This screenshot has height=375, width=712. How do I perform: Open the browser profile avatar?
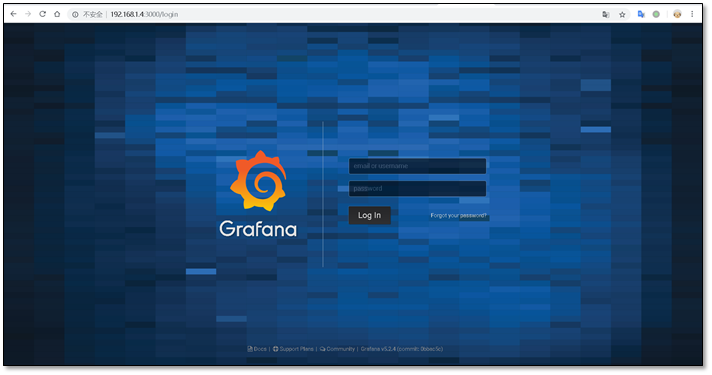(677, 14)
